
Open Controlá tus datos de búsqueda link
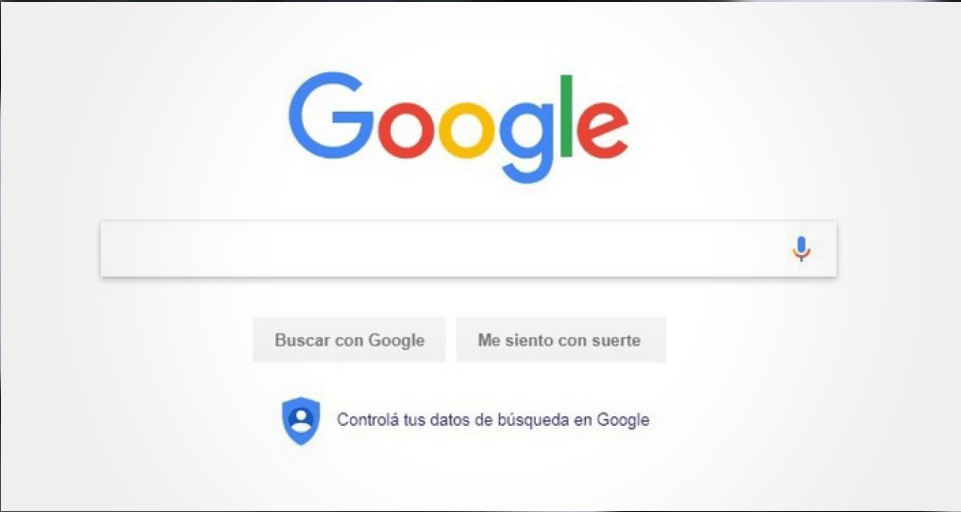click(493, 420)
